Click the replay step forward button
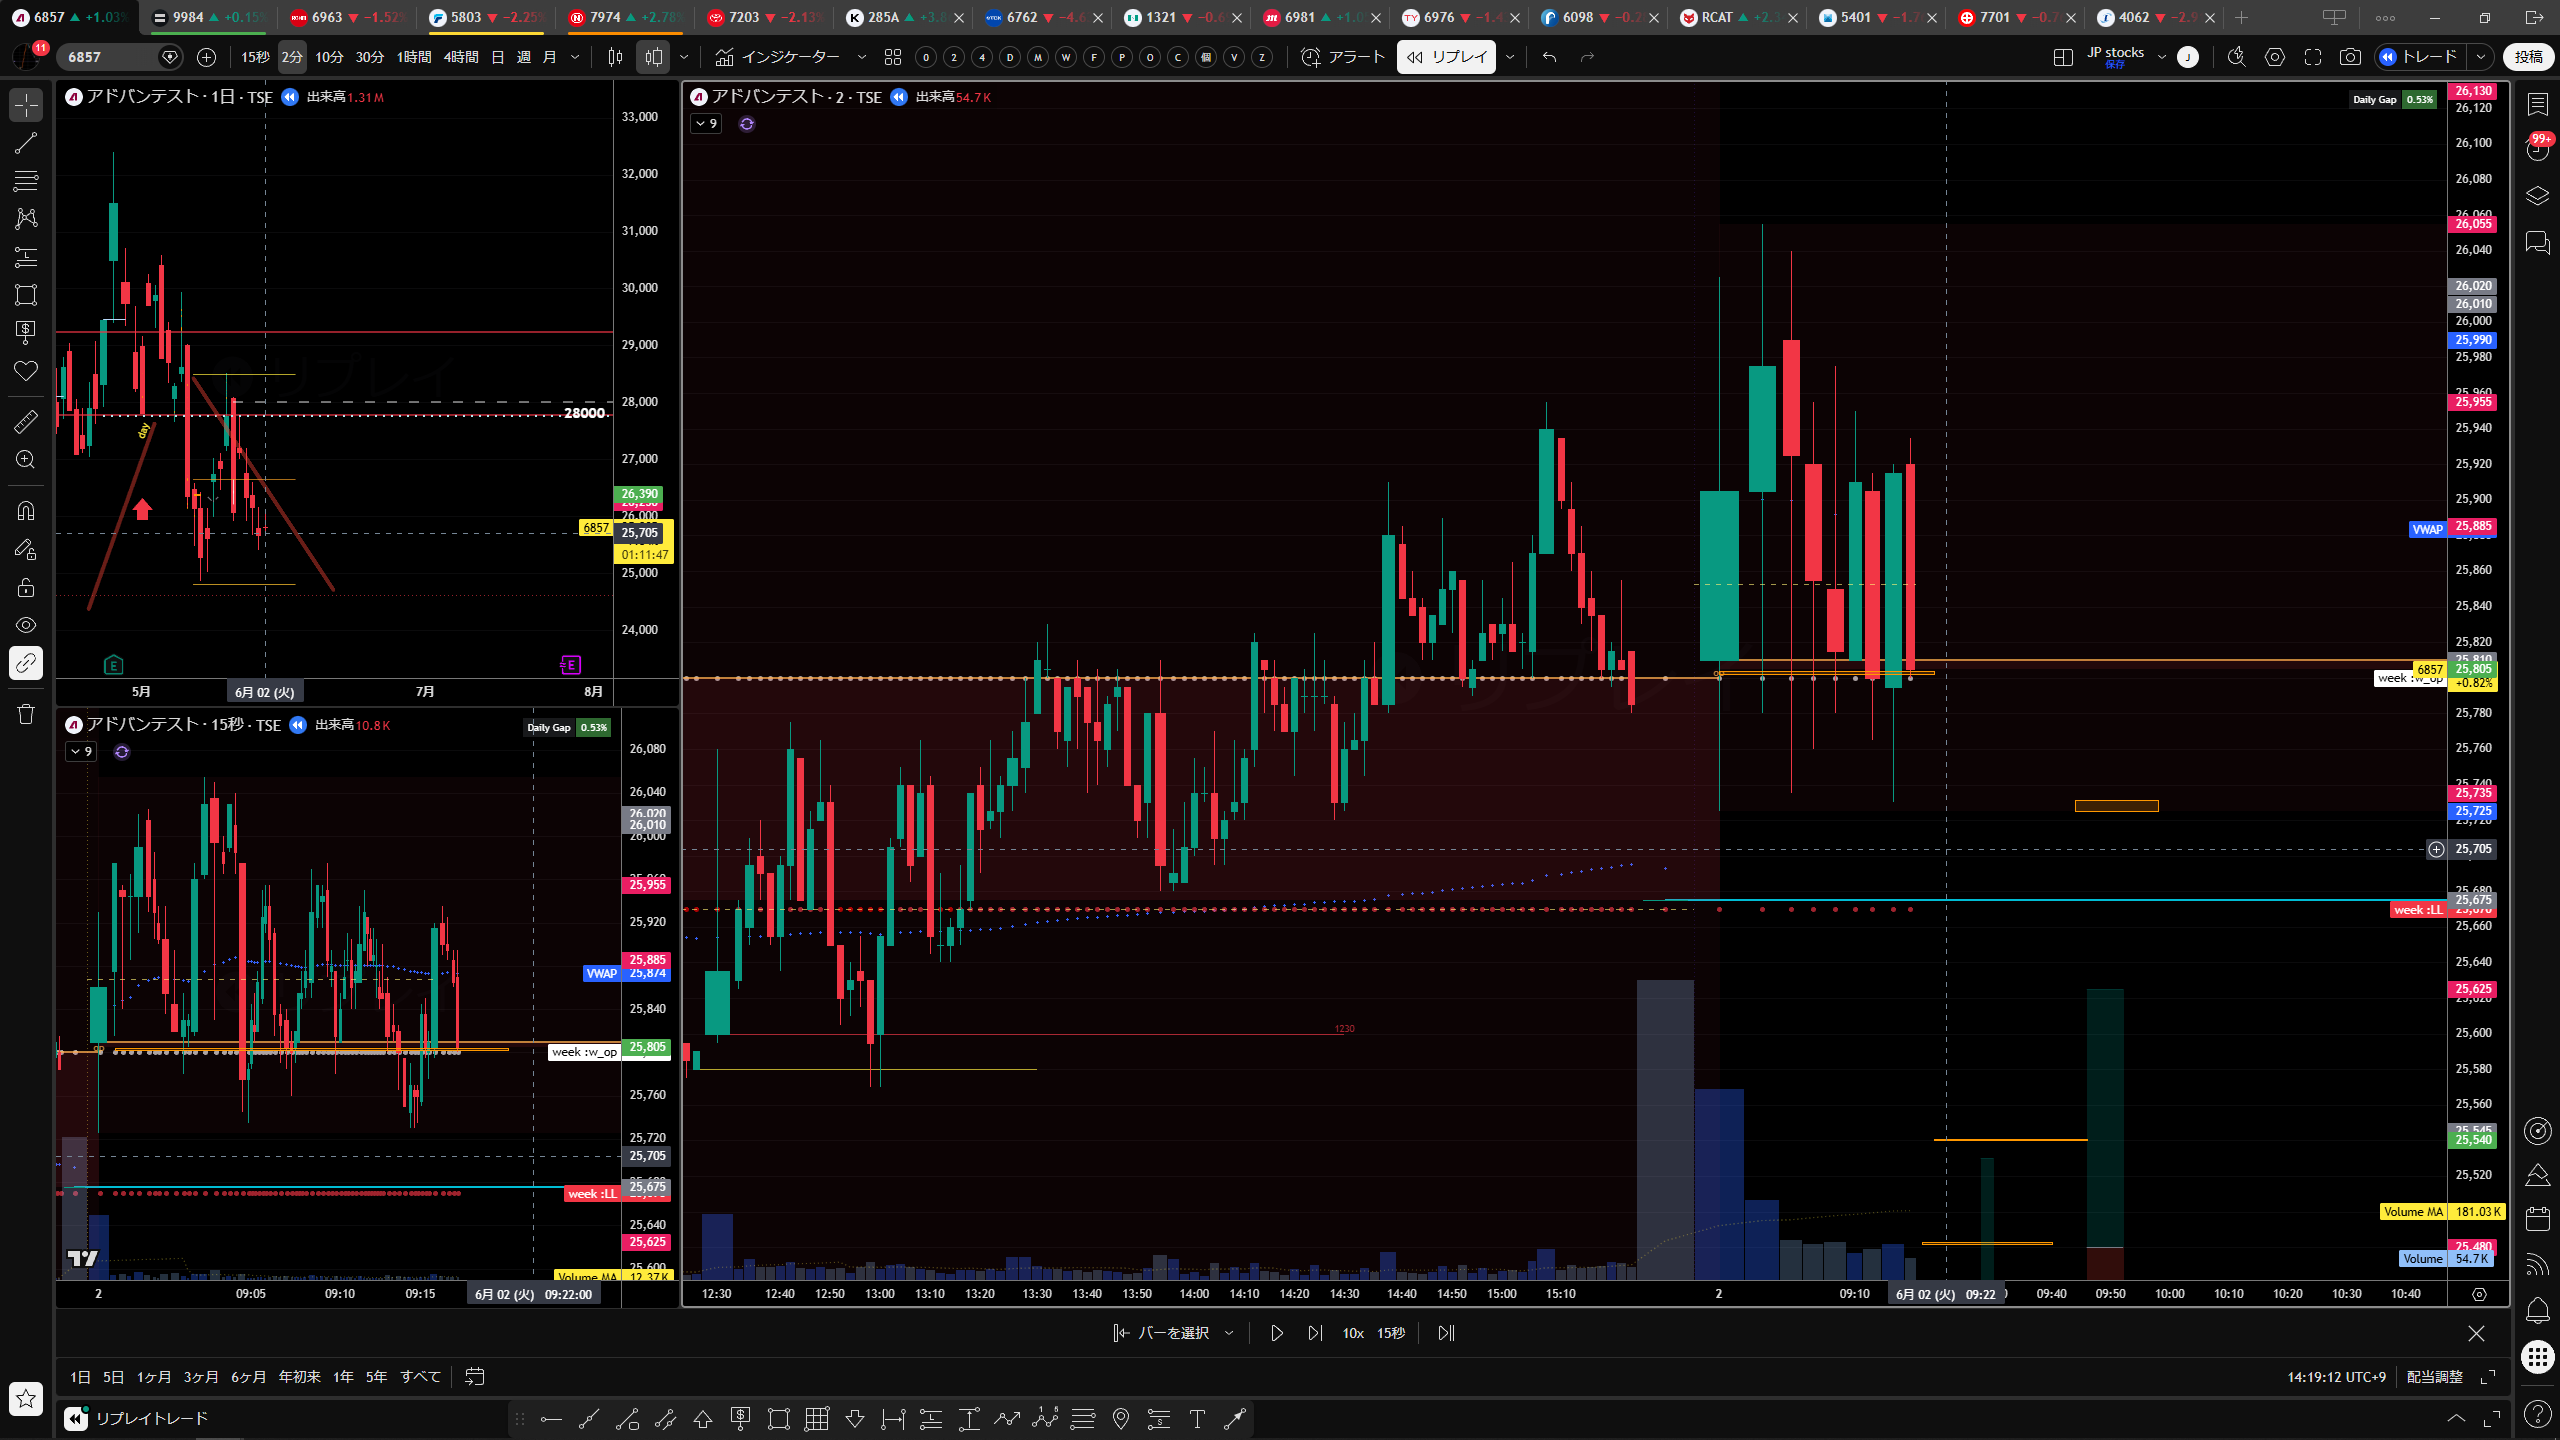The width and height of the screenshot is (2560, 1440). pyautogui.click(x=1315, y=1333)
